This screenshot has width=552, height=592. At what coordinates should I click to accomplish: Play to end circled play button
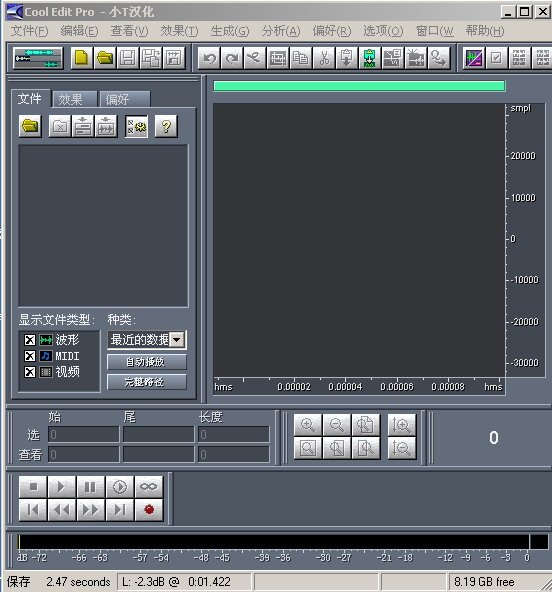tap(120, 487)
